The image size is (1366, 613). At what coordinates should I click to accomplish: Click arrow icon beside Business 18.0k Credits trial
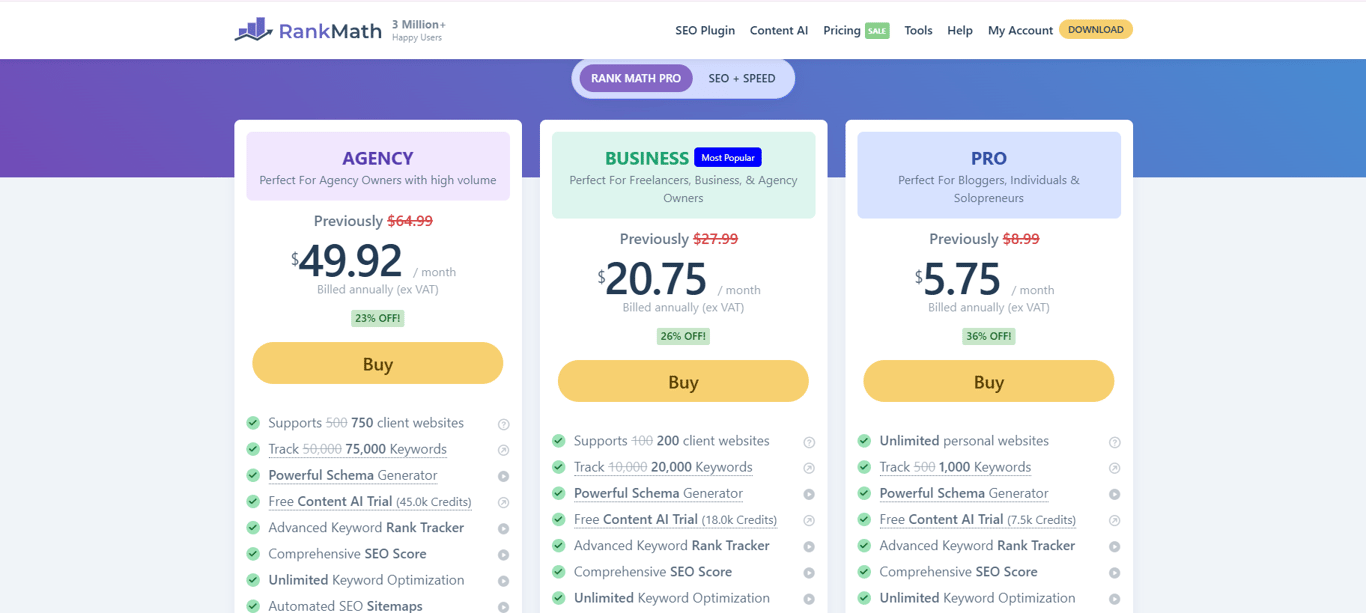pyautogui.click(x=809, y=520)
